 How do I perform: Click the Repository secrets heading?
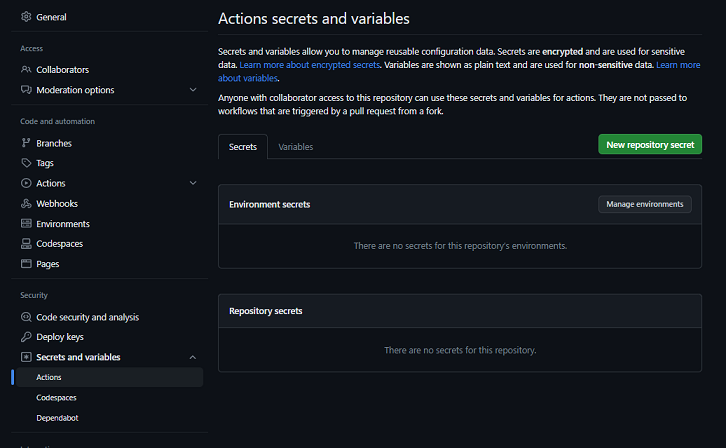click(x=265, y=311)
